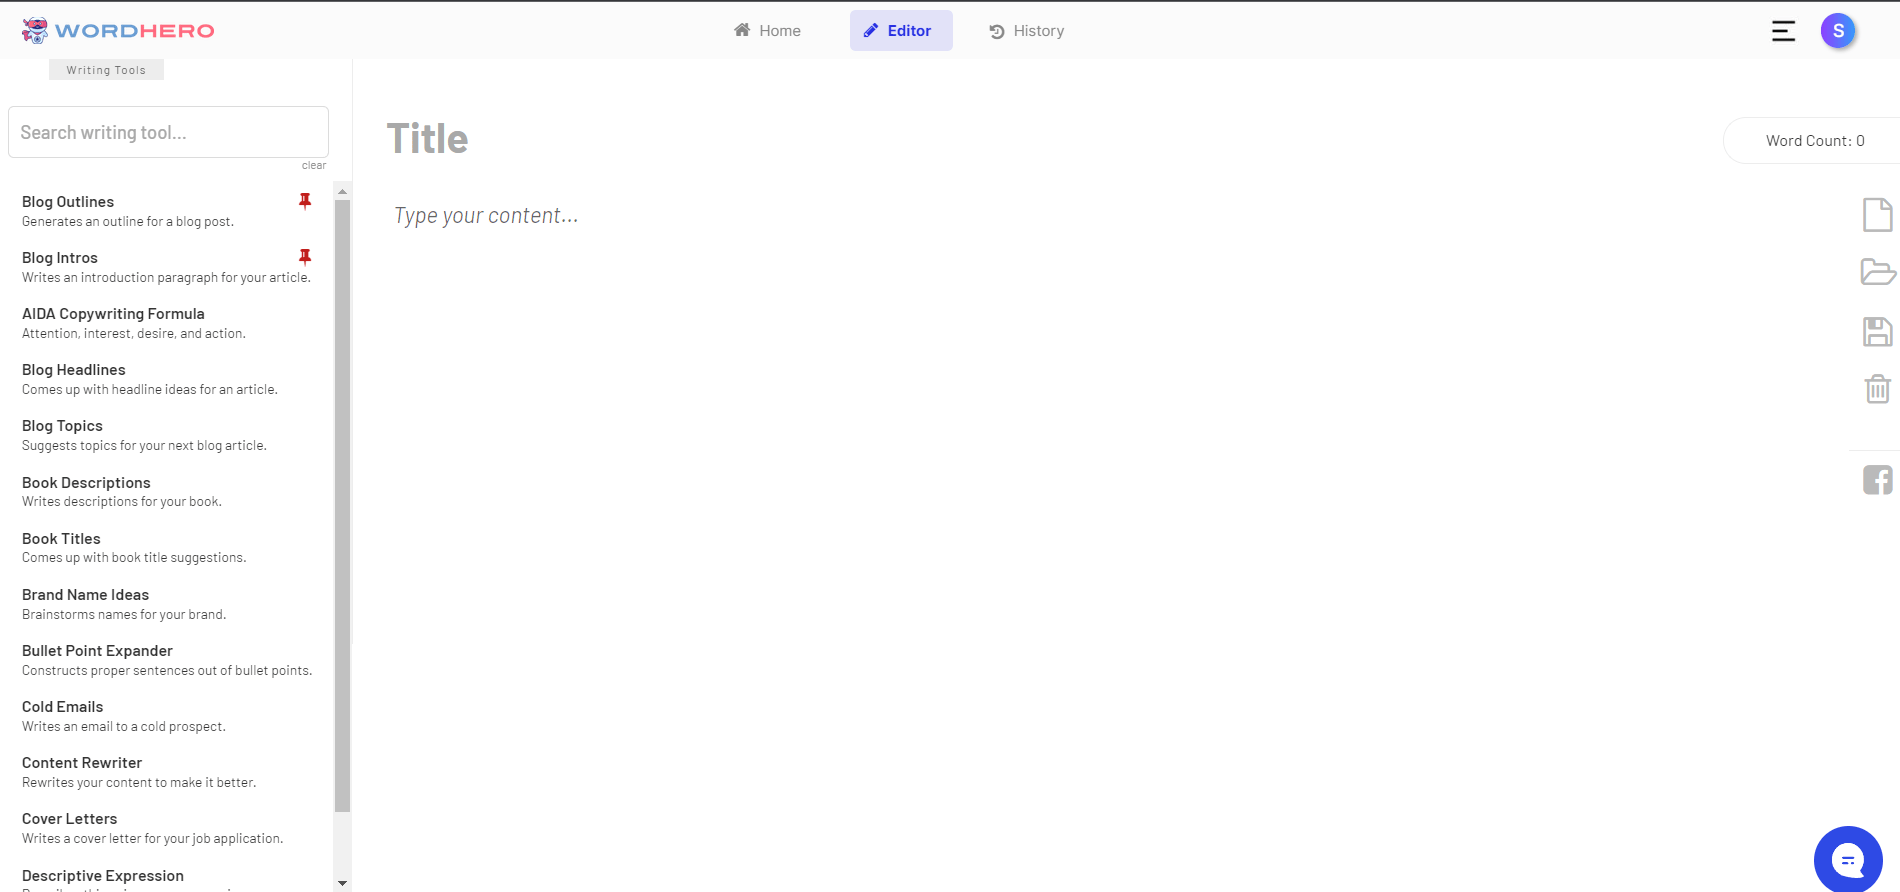
Task: Click the save floppy disk icon
Action: [1877, 331]
